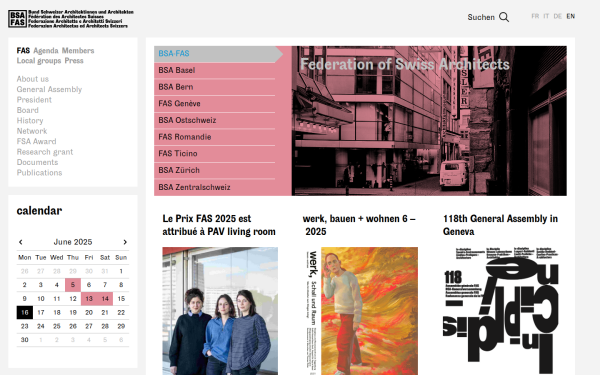Open the Documents page
Image resolution: width=600 pixels, height=375 pixels.
tap(37, 162)
